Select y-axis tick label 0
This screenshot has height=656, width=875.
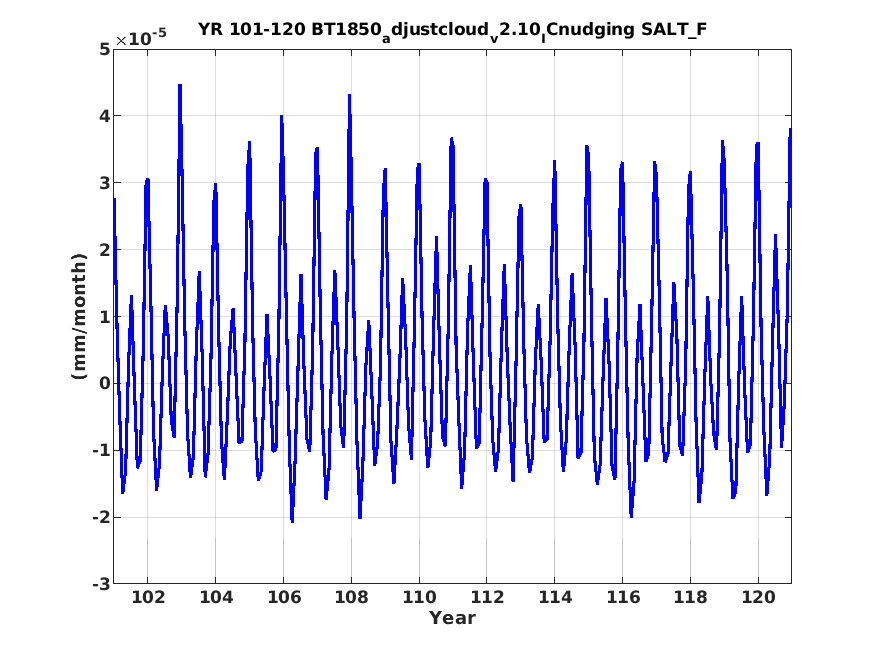105,384
